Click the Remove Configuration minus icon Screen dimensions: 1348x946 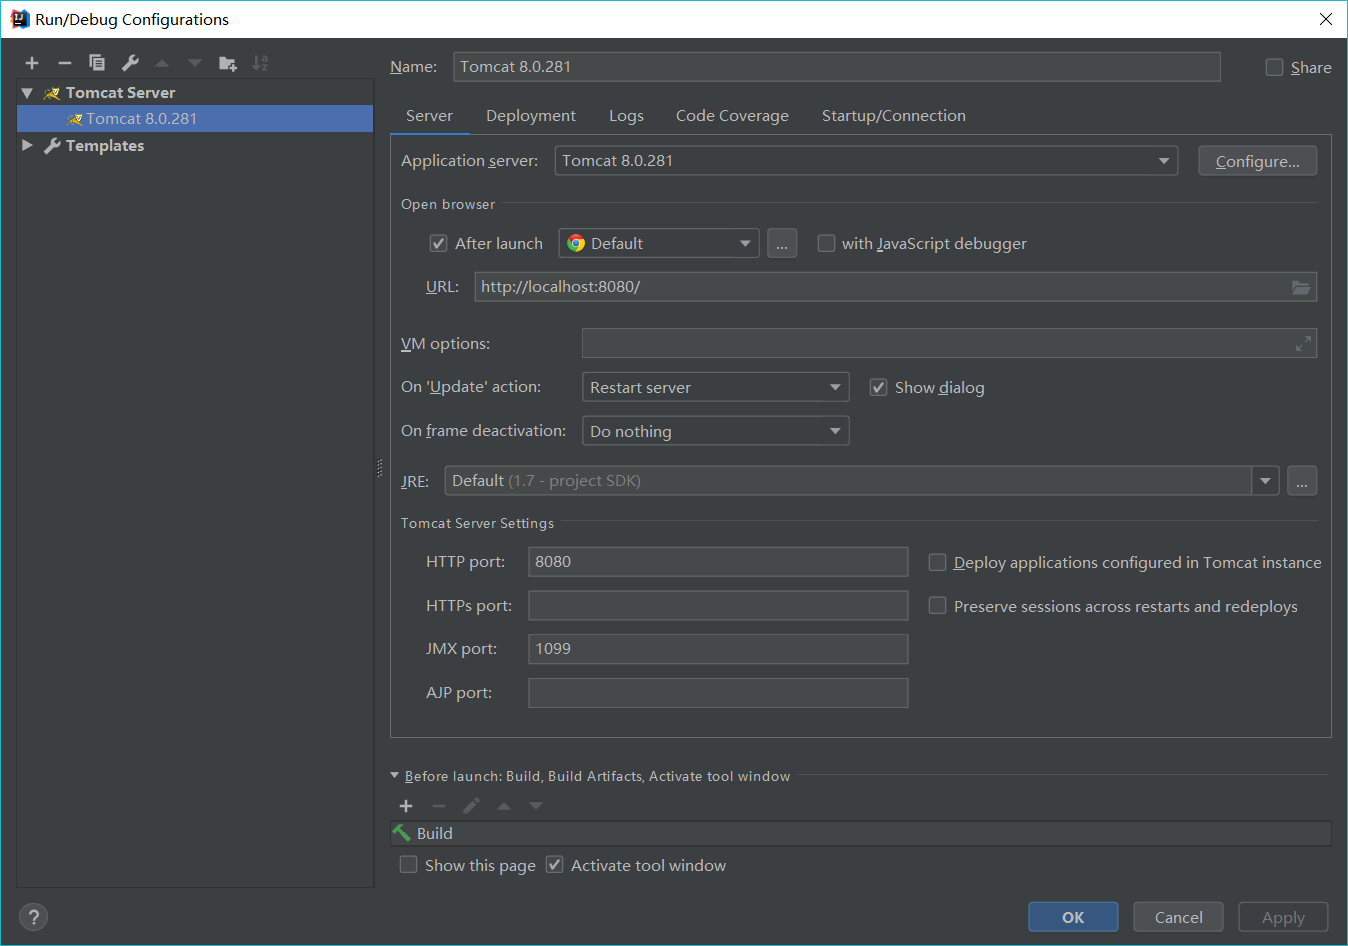tap(64, 63)
